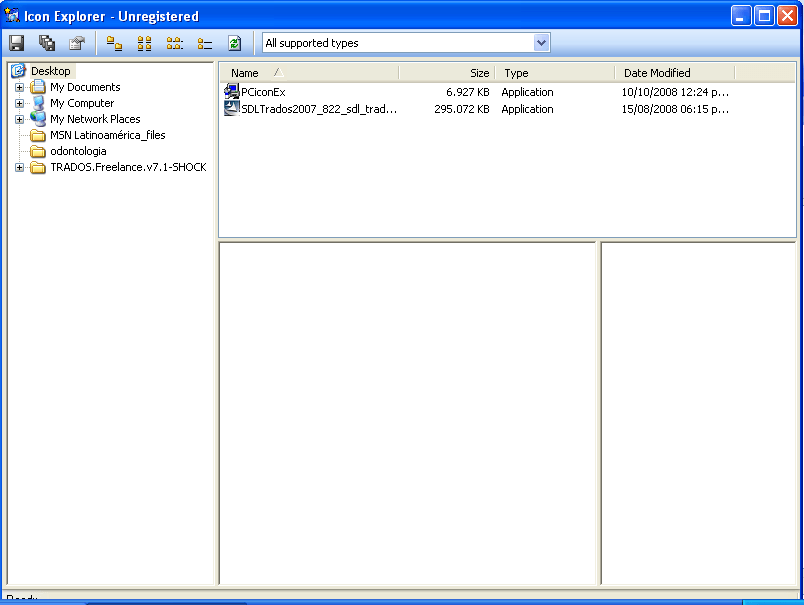Image resolution: width=804 pixels, height=605 pixels.
Task: Expand the TRADOS.Freelance.v7.1-SHOCK folder
Action: point(20,167)
